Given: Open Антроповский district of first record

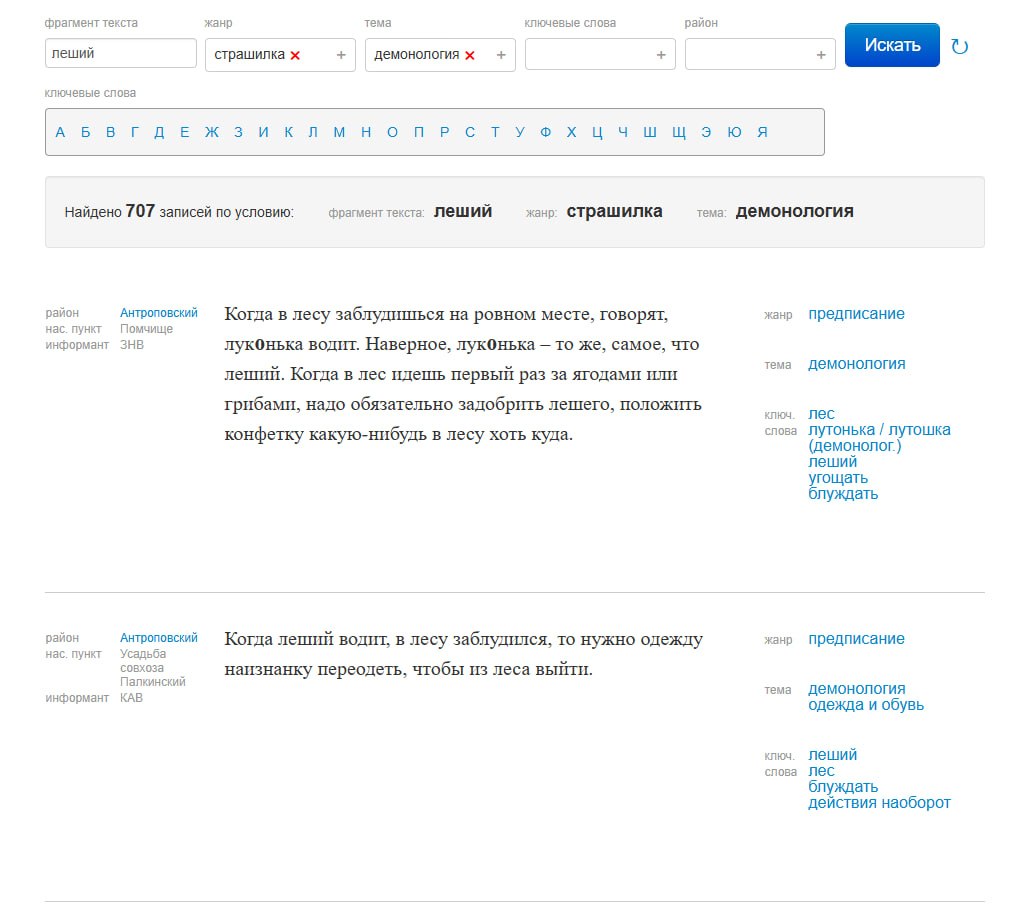Looking at the screenshot, I should (158, 313).
